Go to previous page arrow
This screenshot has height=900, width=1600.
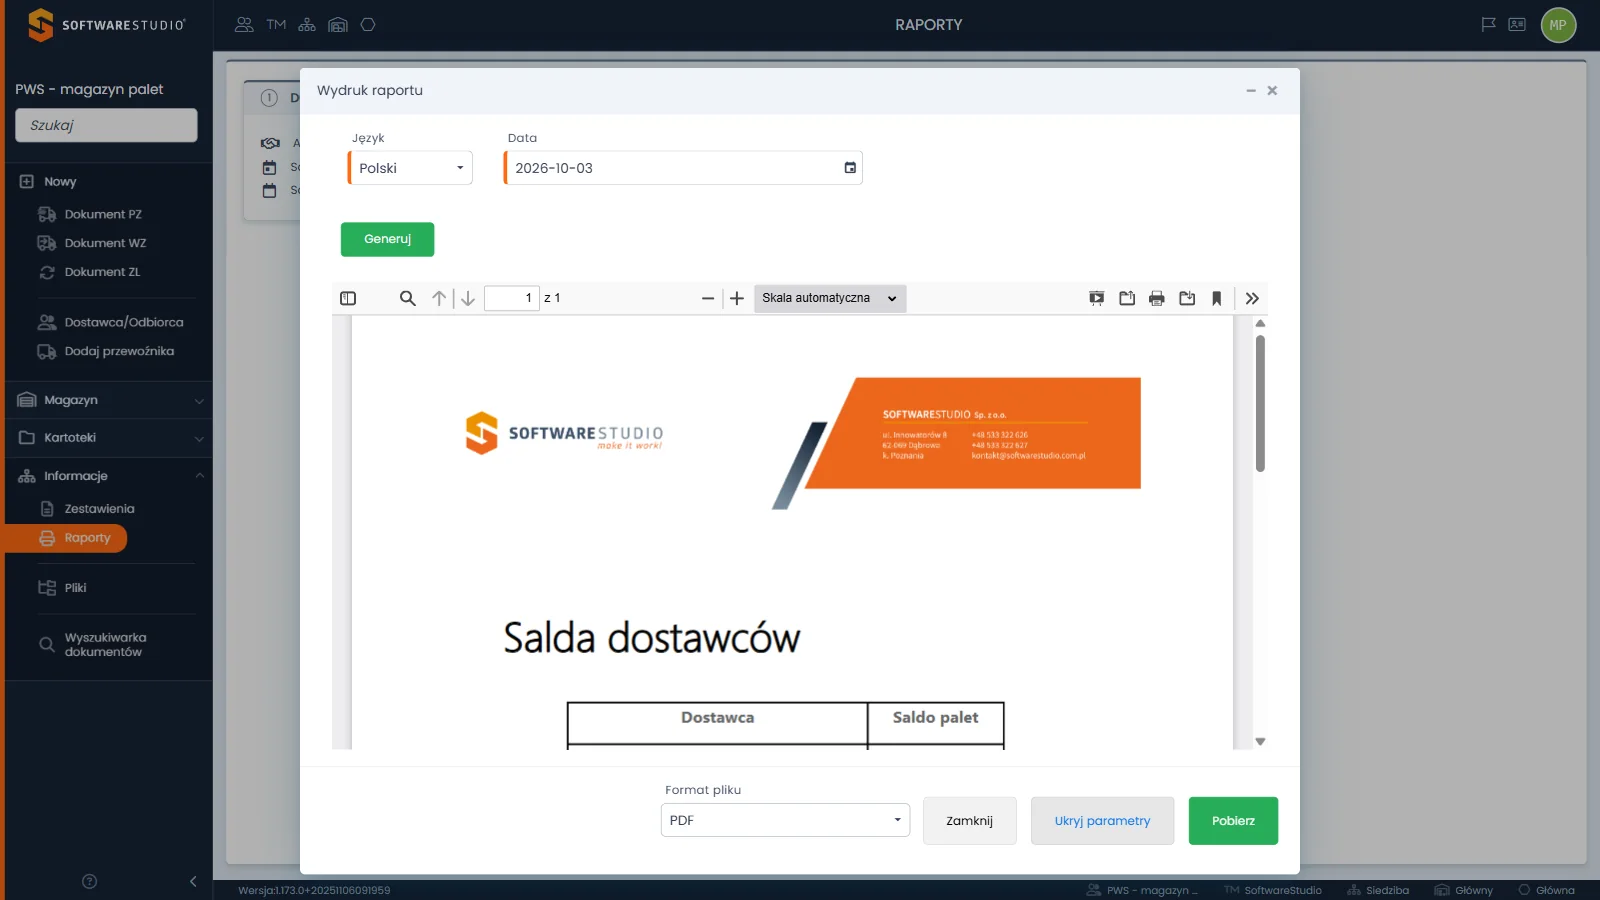coord(439,298)
